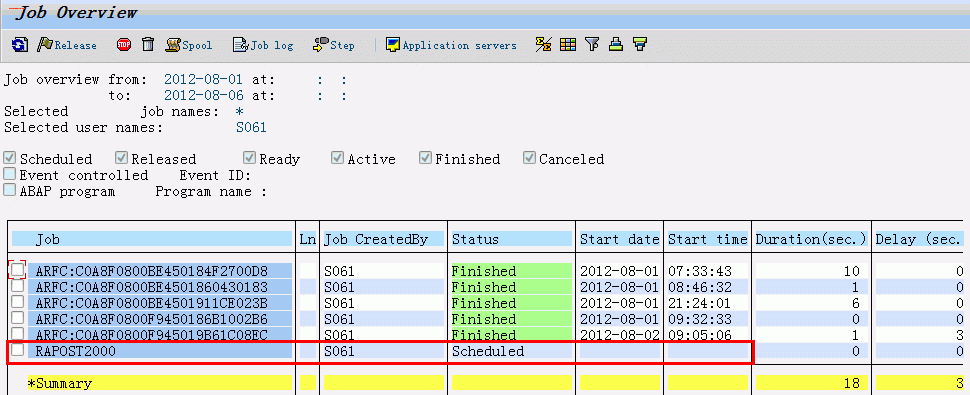Click summary duration total 18

(852, 383)
